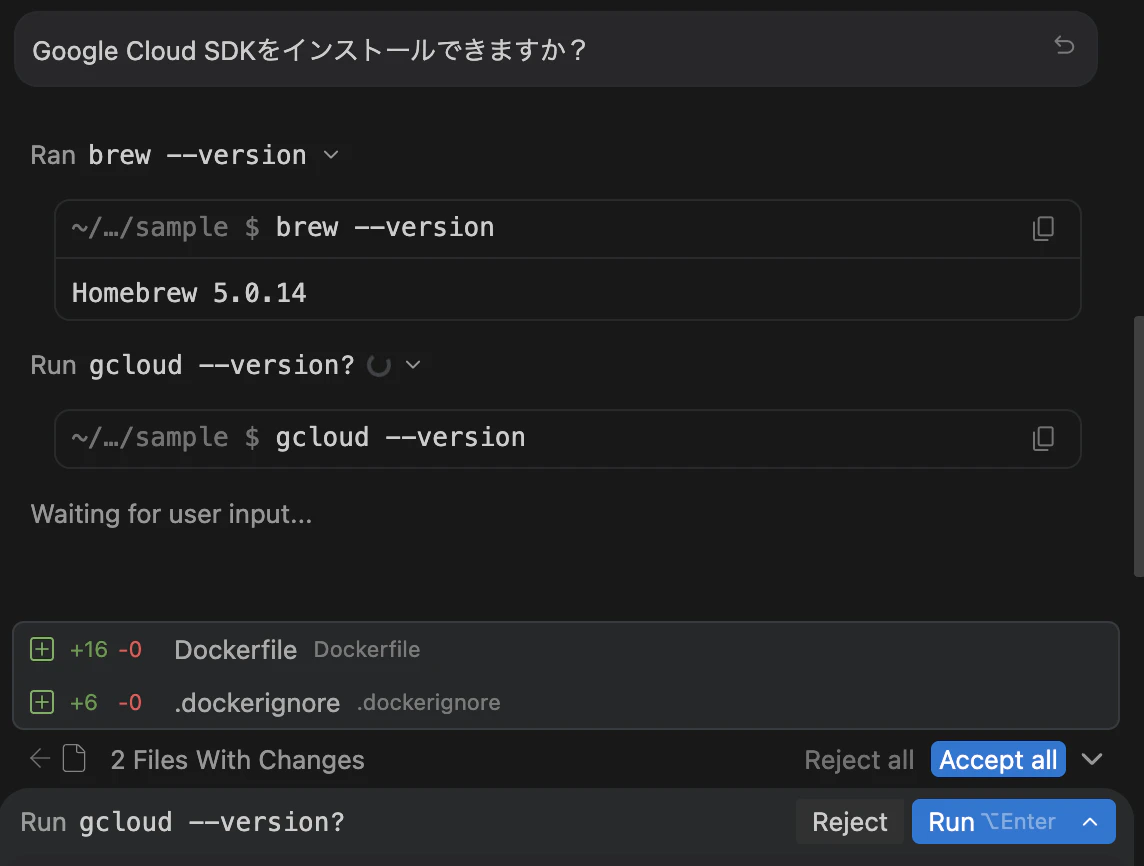The image size is (1144, 866).
Task: Click the chat panel vertical scrollbar
Action: 1138,446
